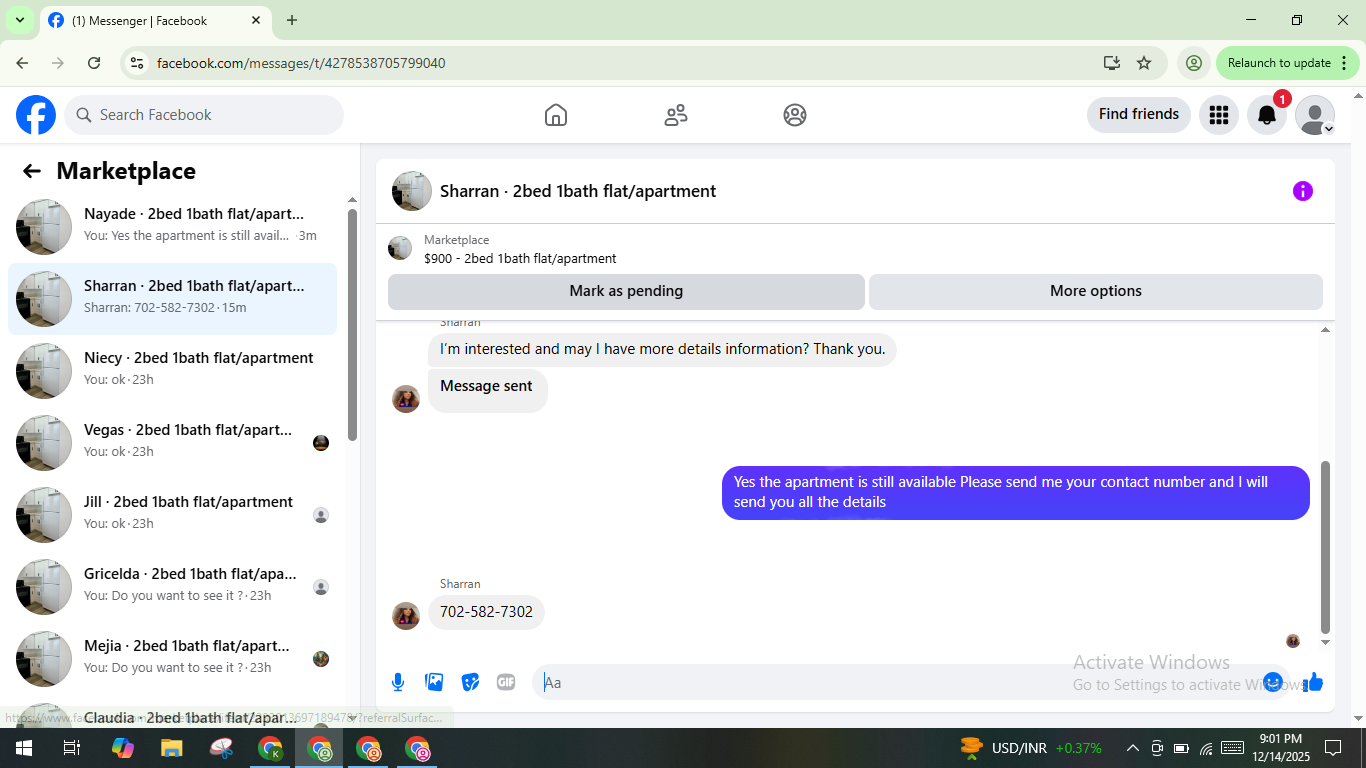The image size is (1366, 768).
Task: Open the Gricelda conversation
Action: [172, 587]
